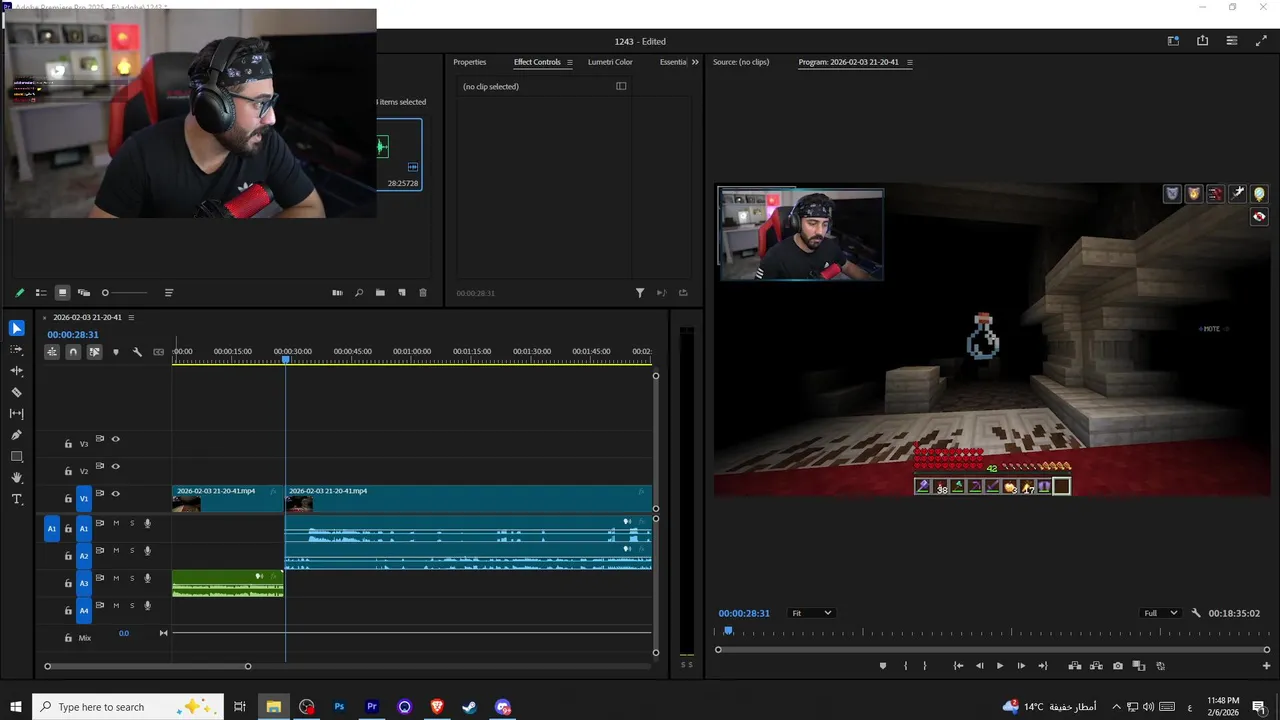The height and width of the screenshot is (720, 1280).
Task: Mute audio track A3
Action: tap(116, 578)
